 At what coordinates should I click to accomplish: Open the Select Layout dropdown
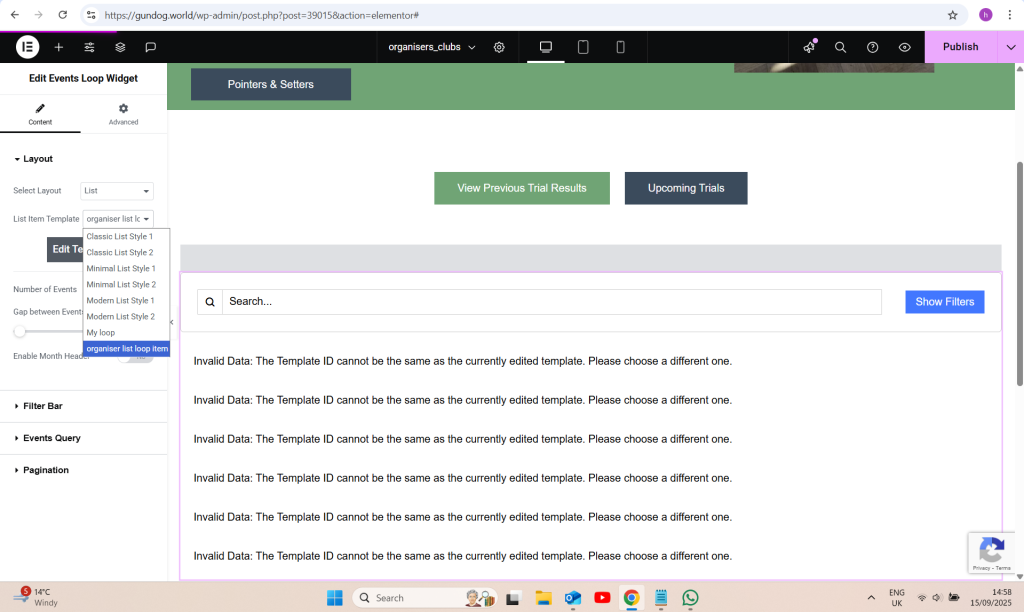pos(117,191)
